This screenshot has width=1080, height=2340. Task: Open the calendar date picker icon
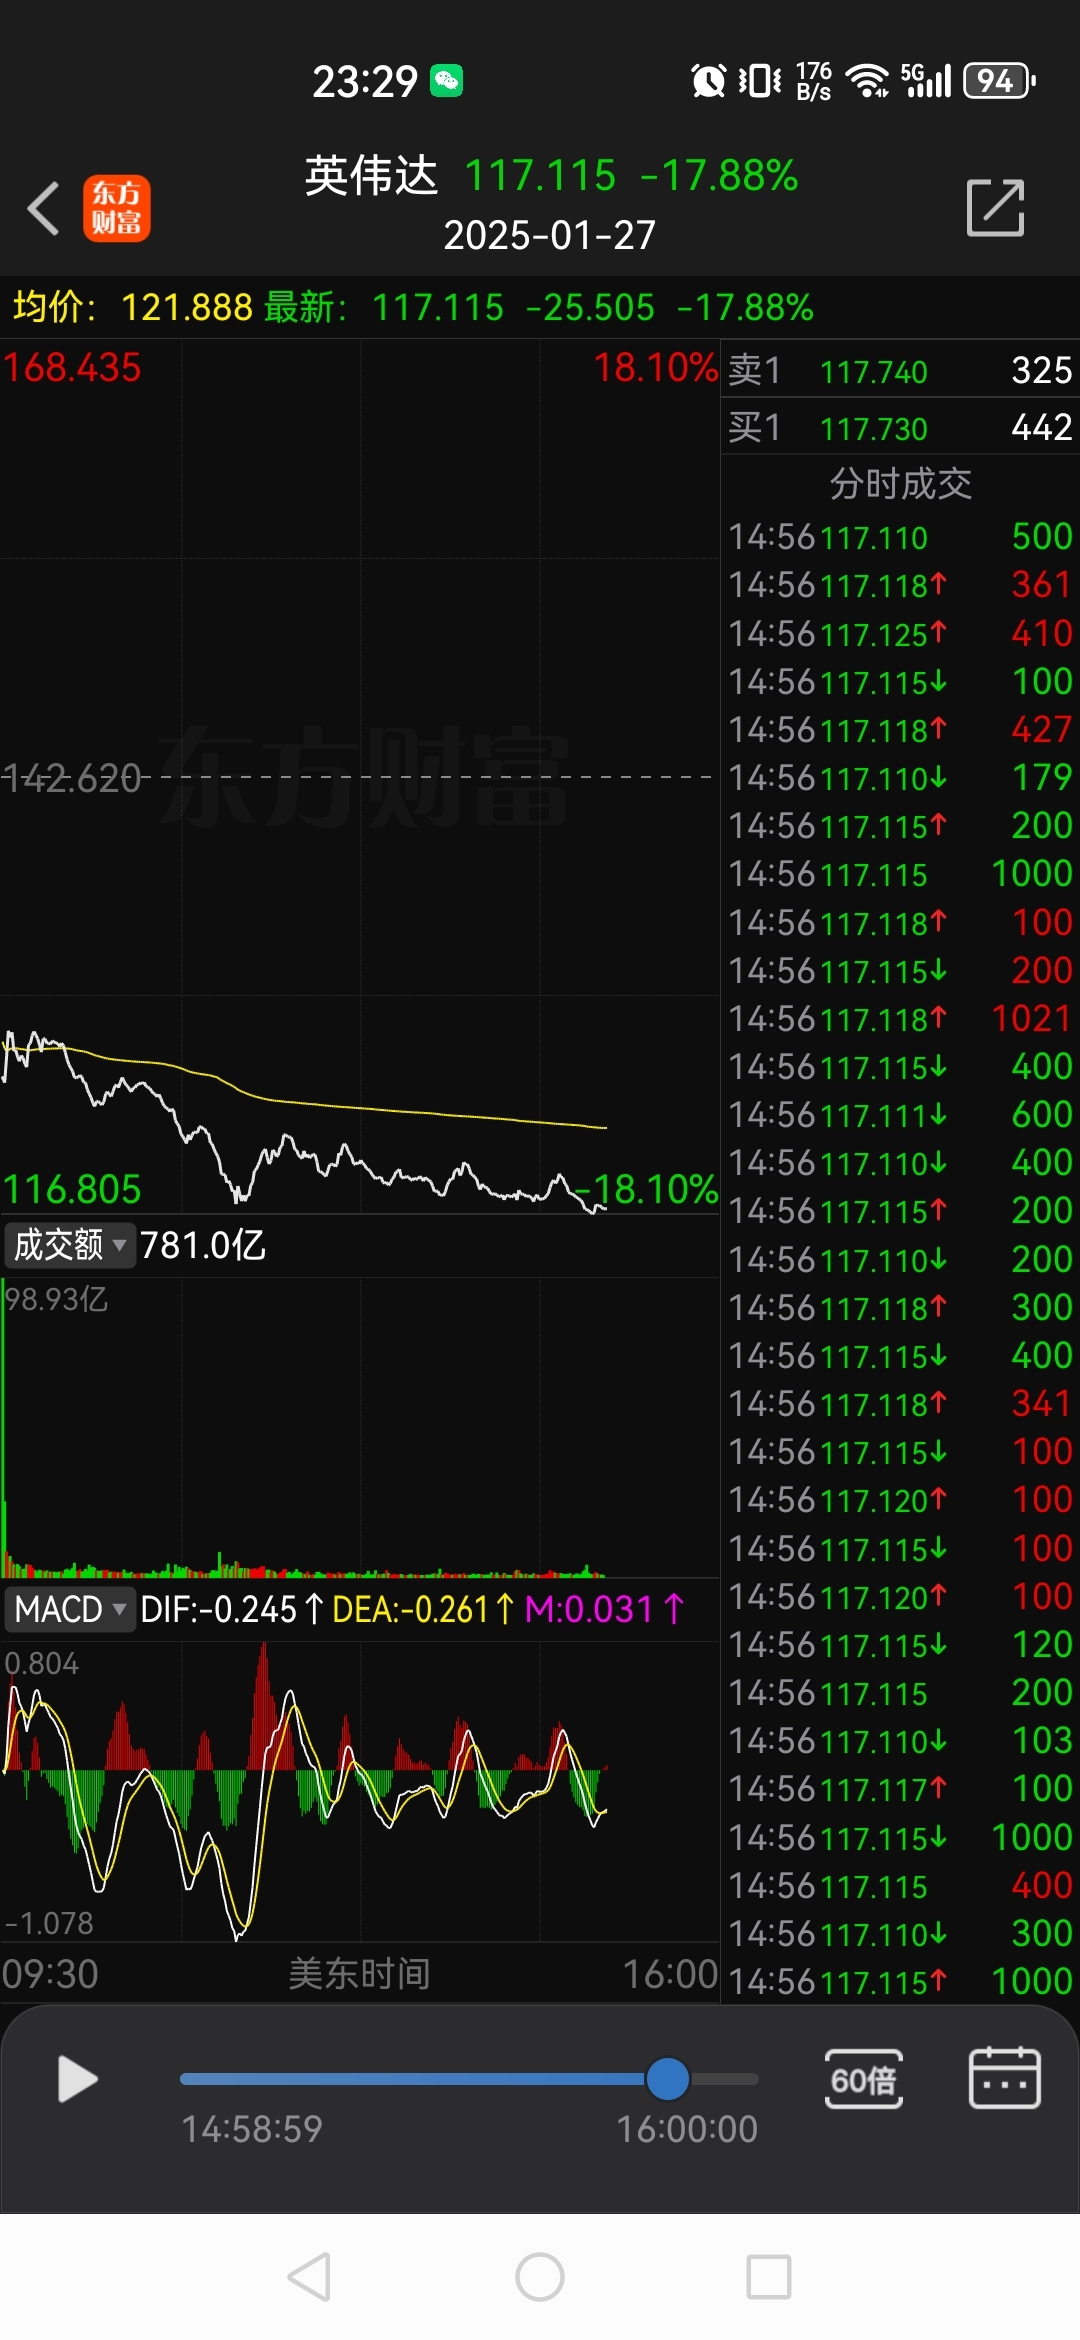click(x=1005, y=2077)
